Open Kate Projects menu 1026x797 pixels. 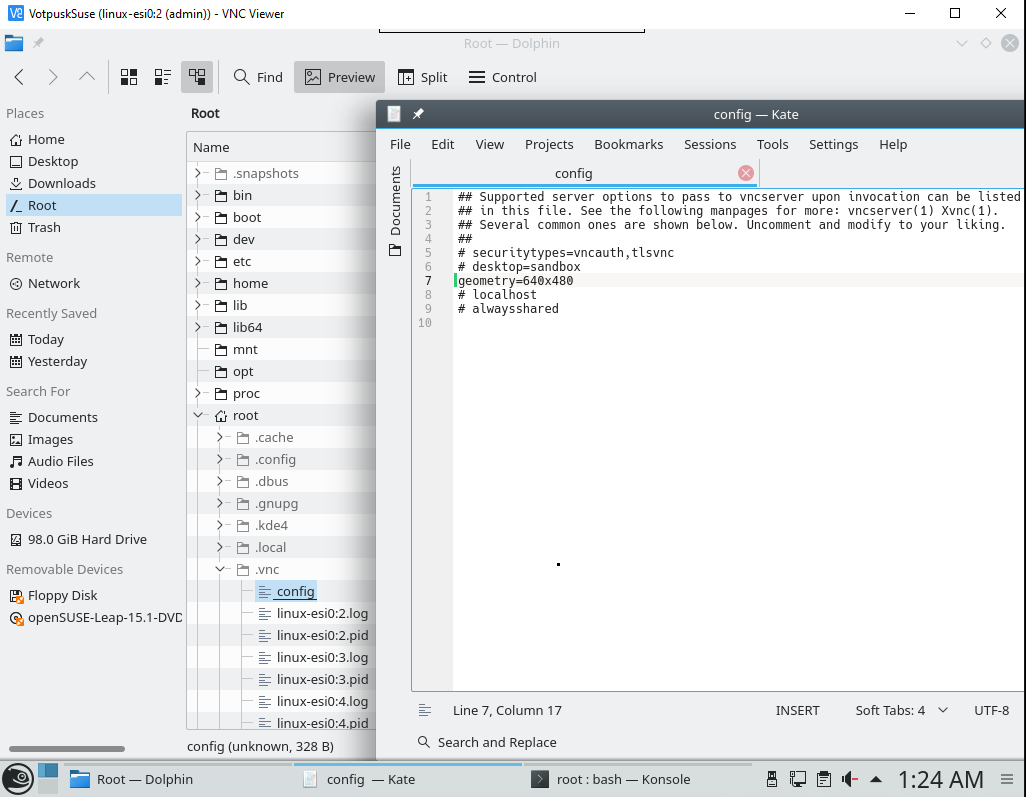(x=549, y=145)
